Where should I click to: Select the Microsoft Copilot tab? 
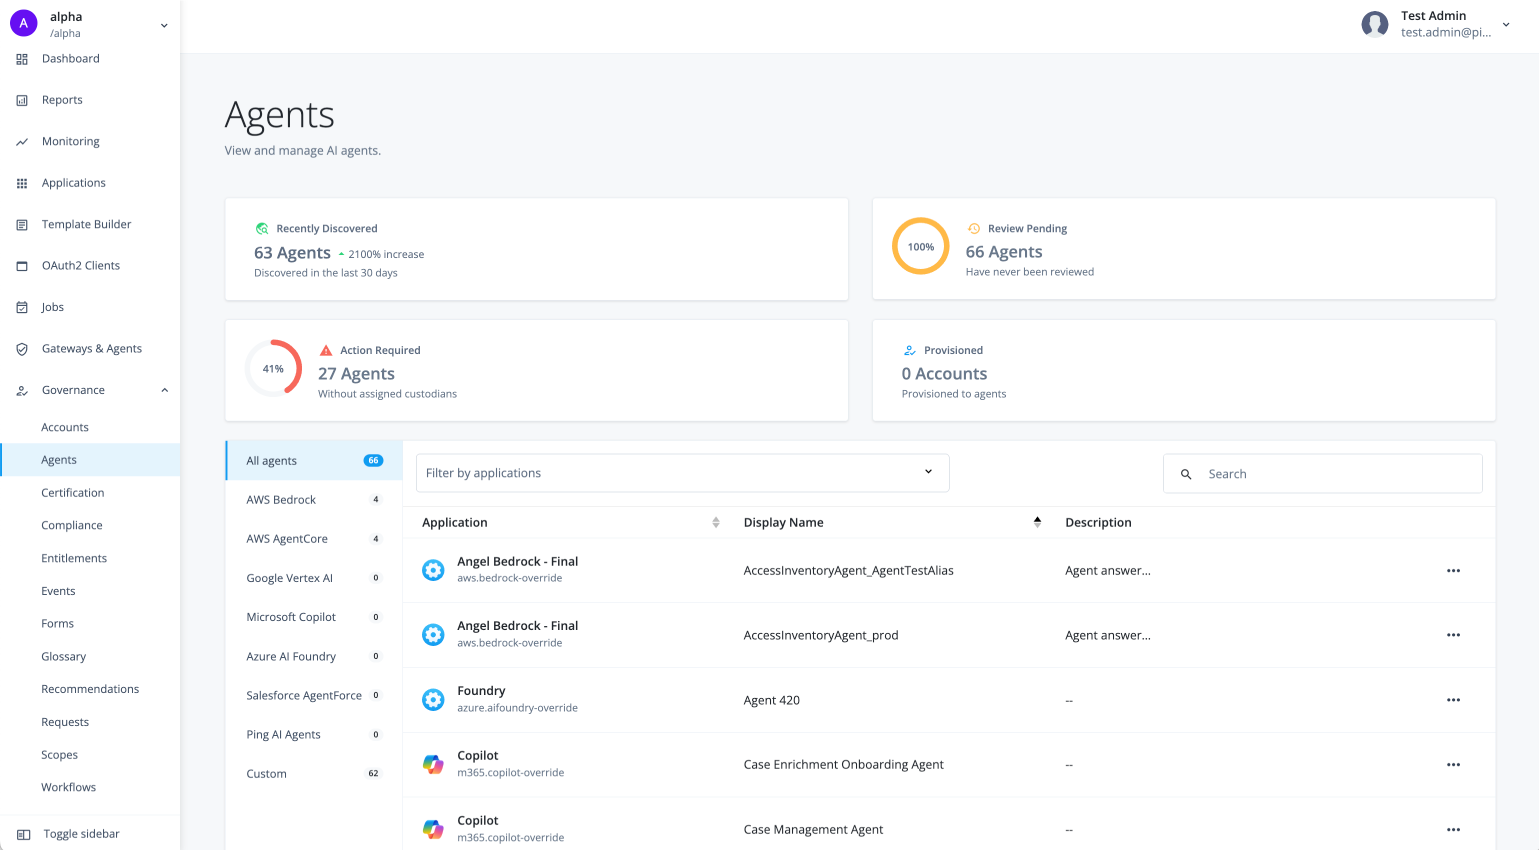click(314, 617)
